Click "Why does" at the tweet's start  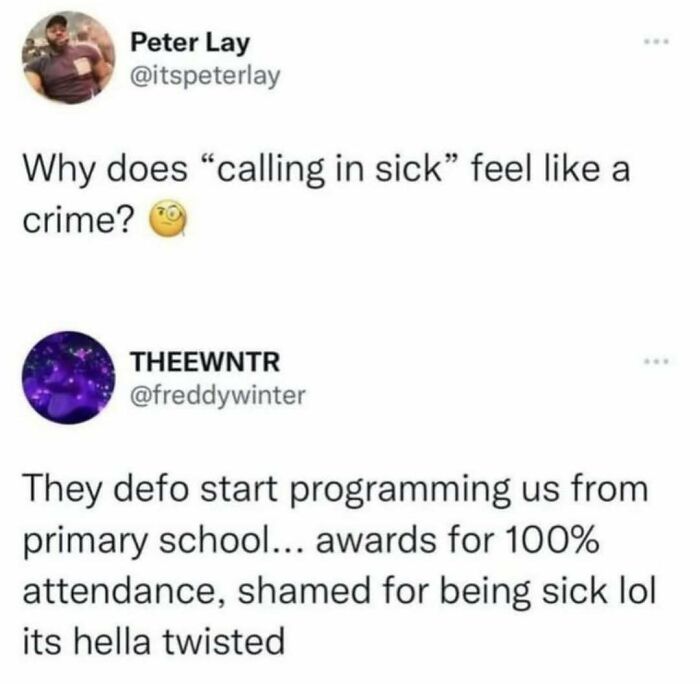coord(105,172)
